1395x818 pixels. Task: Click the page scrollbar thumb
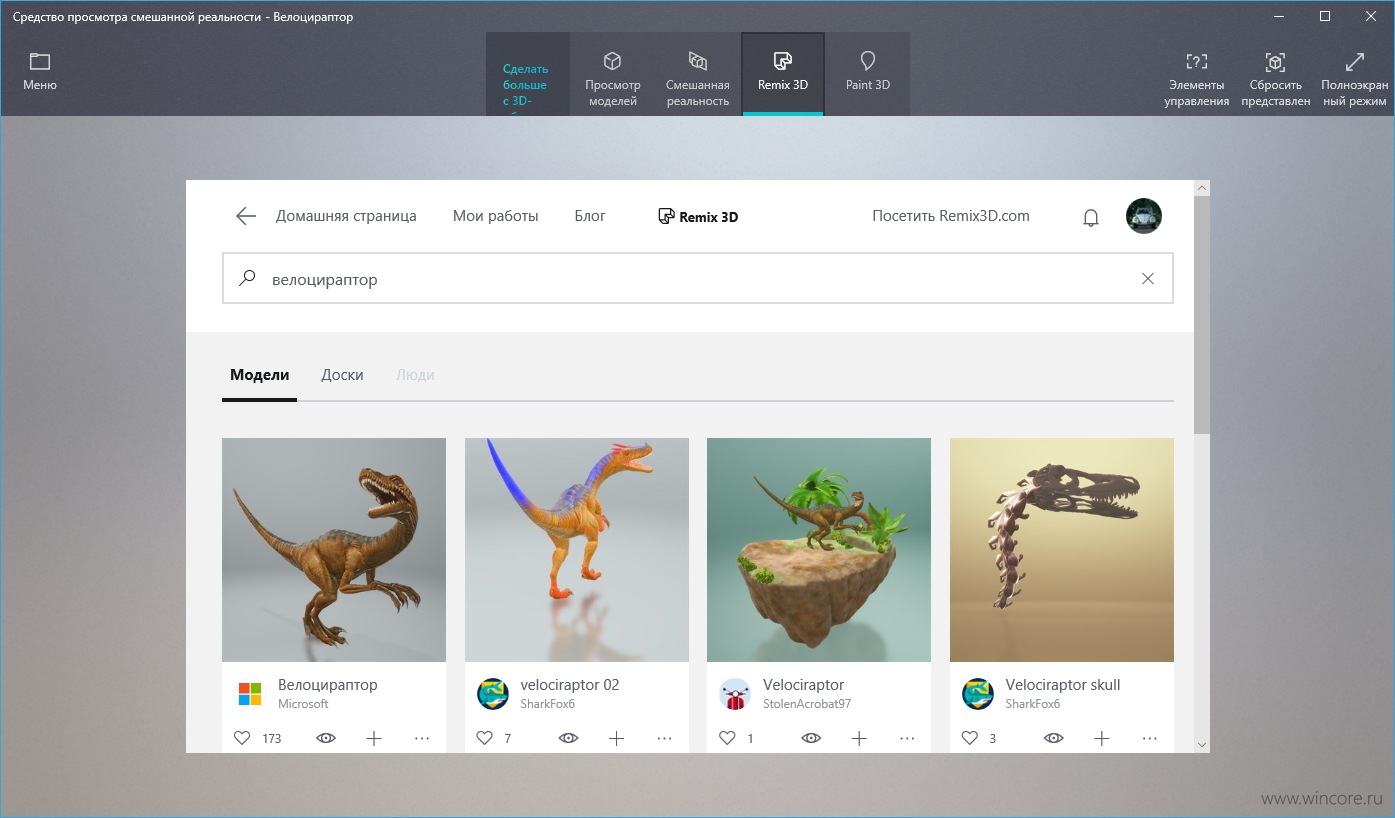1202,316
